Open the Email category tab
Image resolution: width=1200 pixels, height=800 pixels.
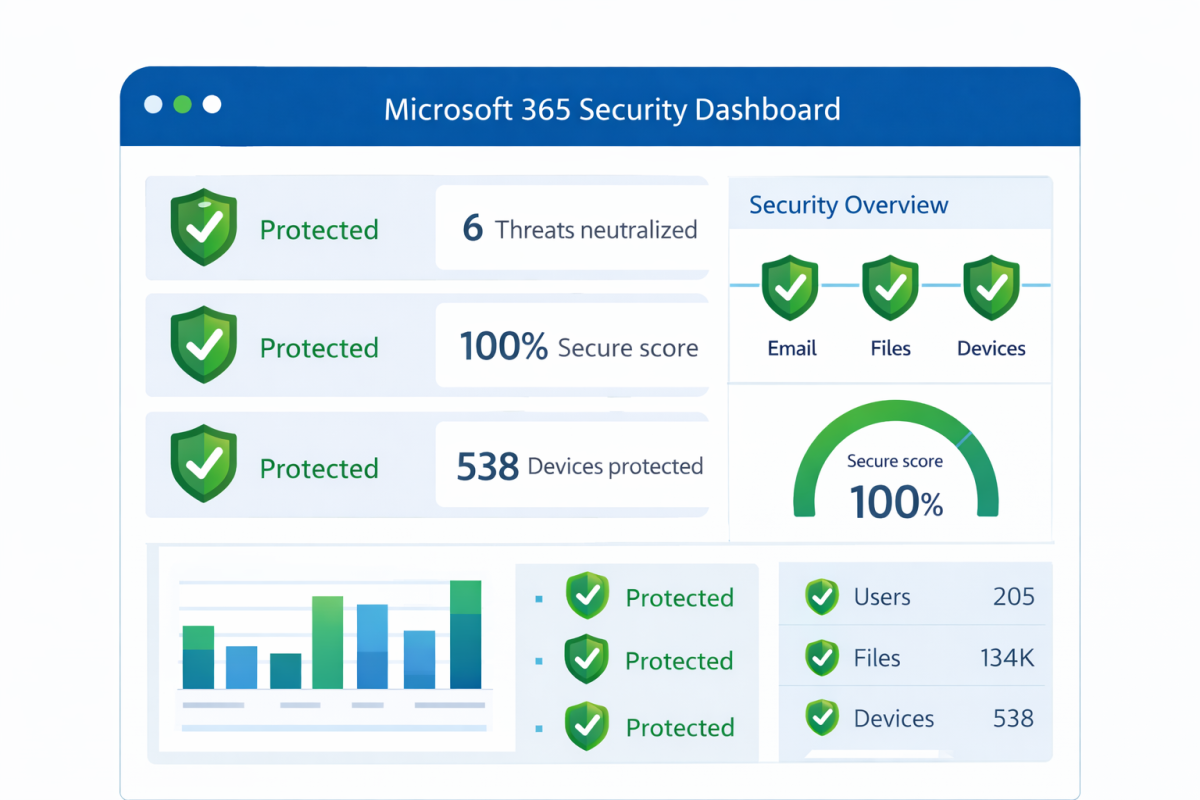[x=791, y=348]
